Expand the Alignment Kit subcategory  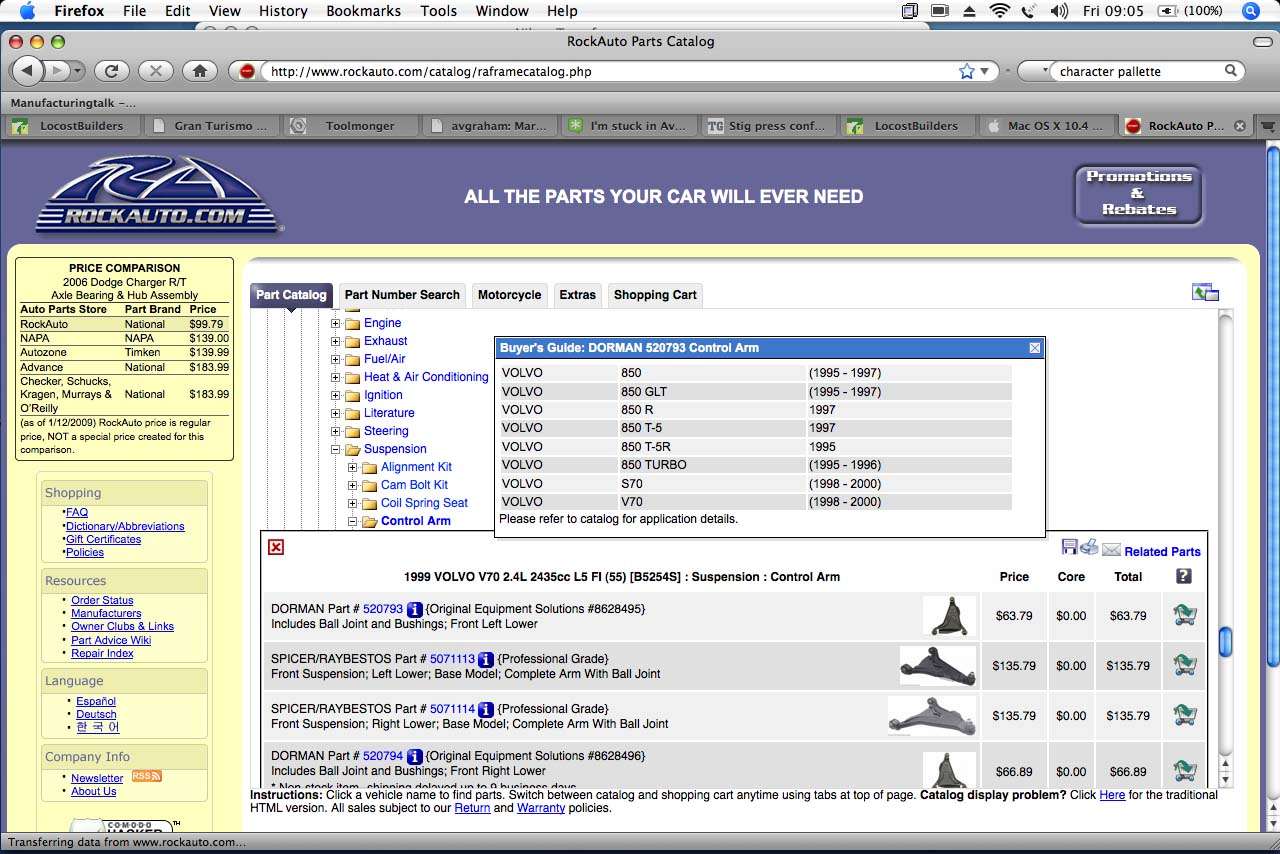coord(353,467)
